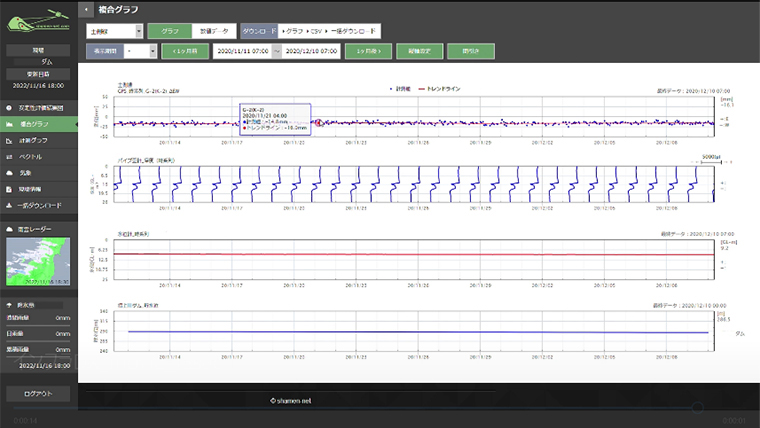The image size is (760, 428).
Task: Collapse sidebar with the arrow beside 複合グラフ title
Action: pyautogui.click(x=86, y=9)
